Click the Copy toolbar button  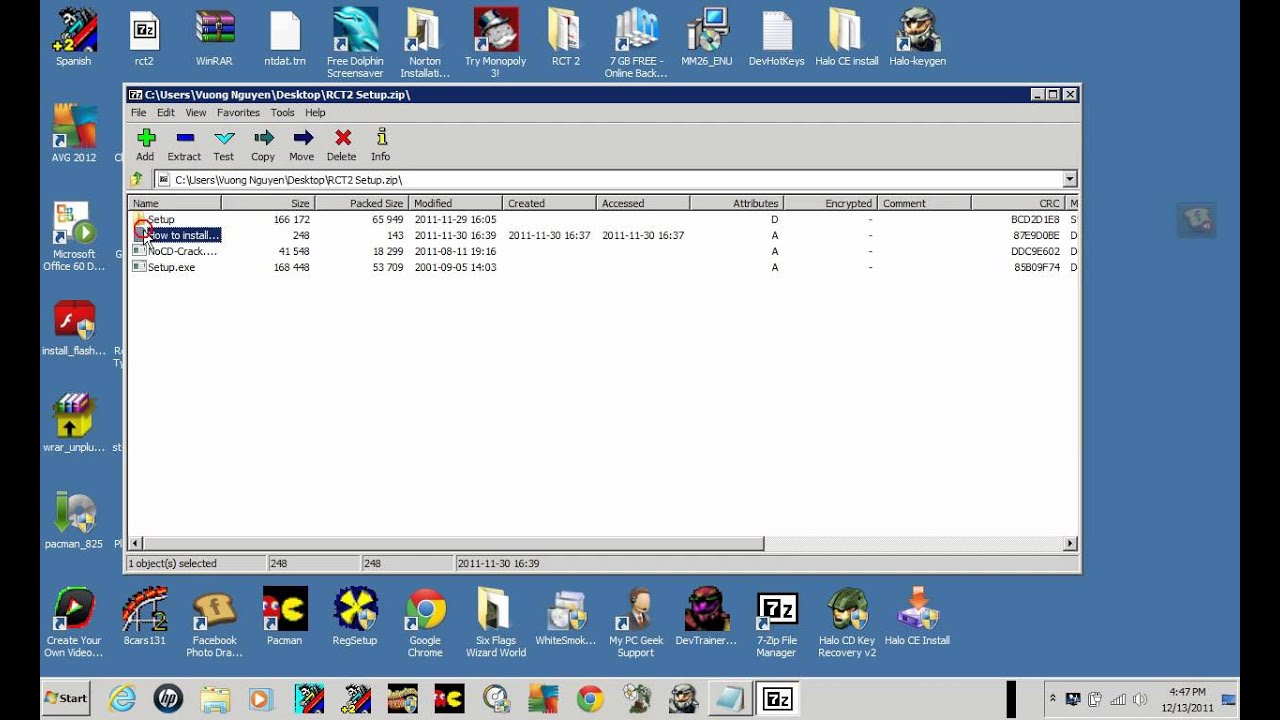pos(263,145)
